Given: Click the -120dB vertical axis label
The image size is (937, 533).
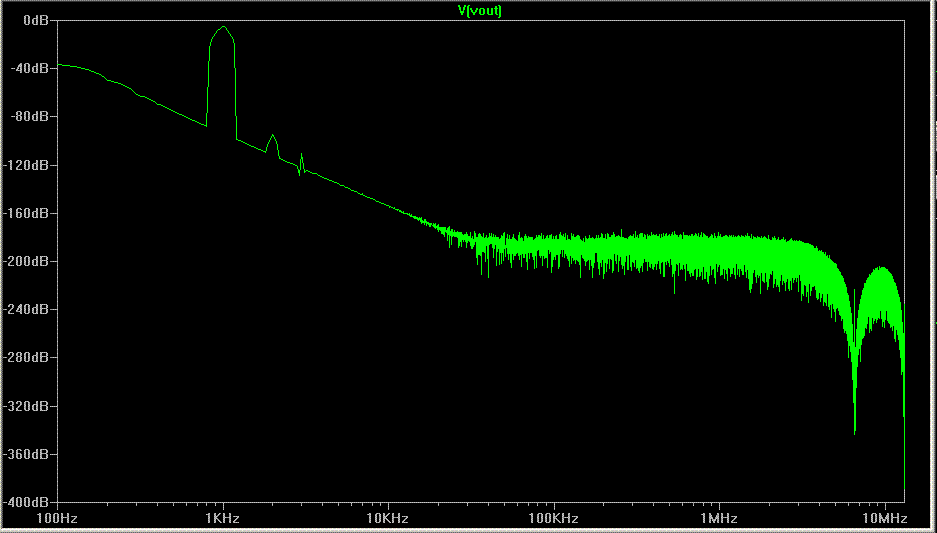Looking at the screenshot, I should tap(27, 165).
